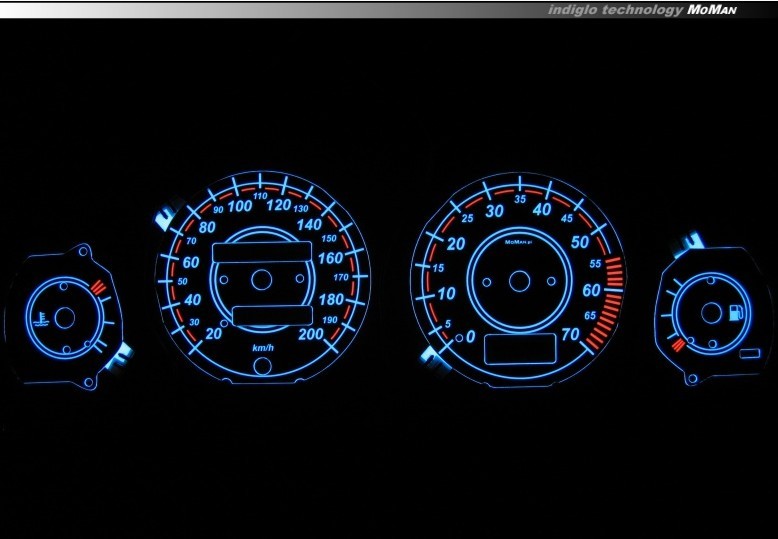The height and width of the screenshot is (539, 778).
Task: Click the 70 mark on the tachometer
Action: click(x=572, y=334)
